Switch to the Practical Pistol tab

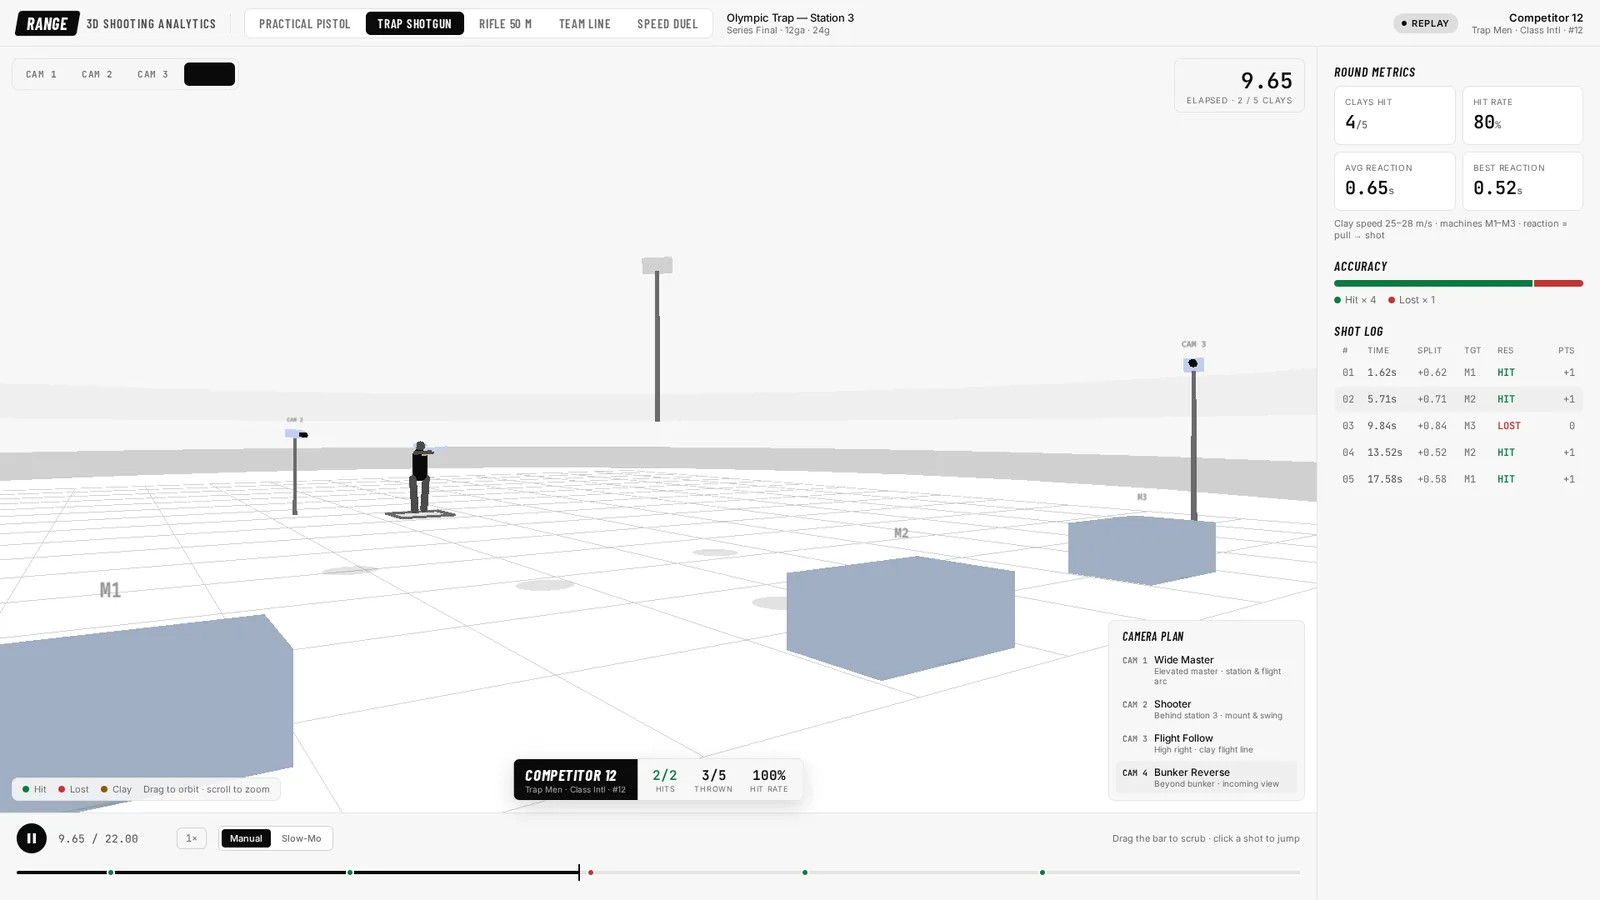coord(305,23)
